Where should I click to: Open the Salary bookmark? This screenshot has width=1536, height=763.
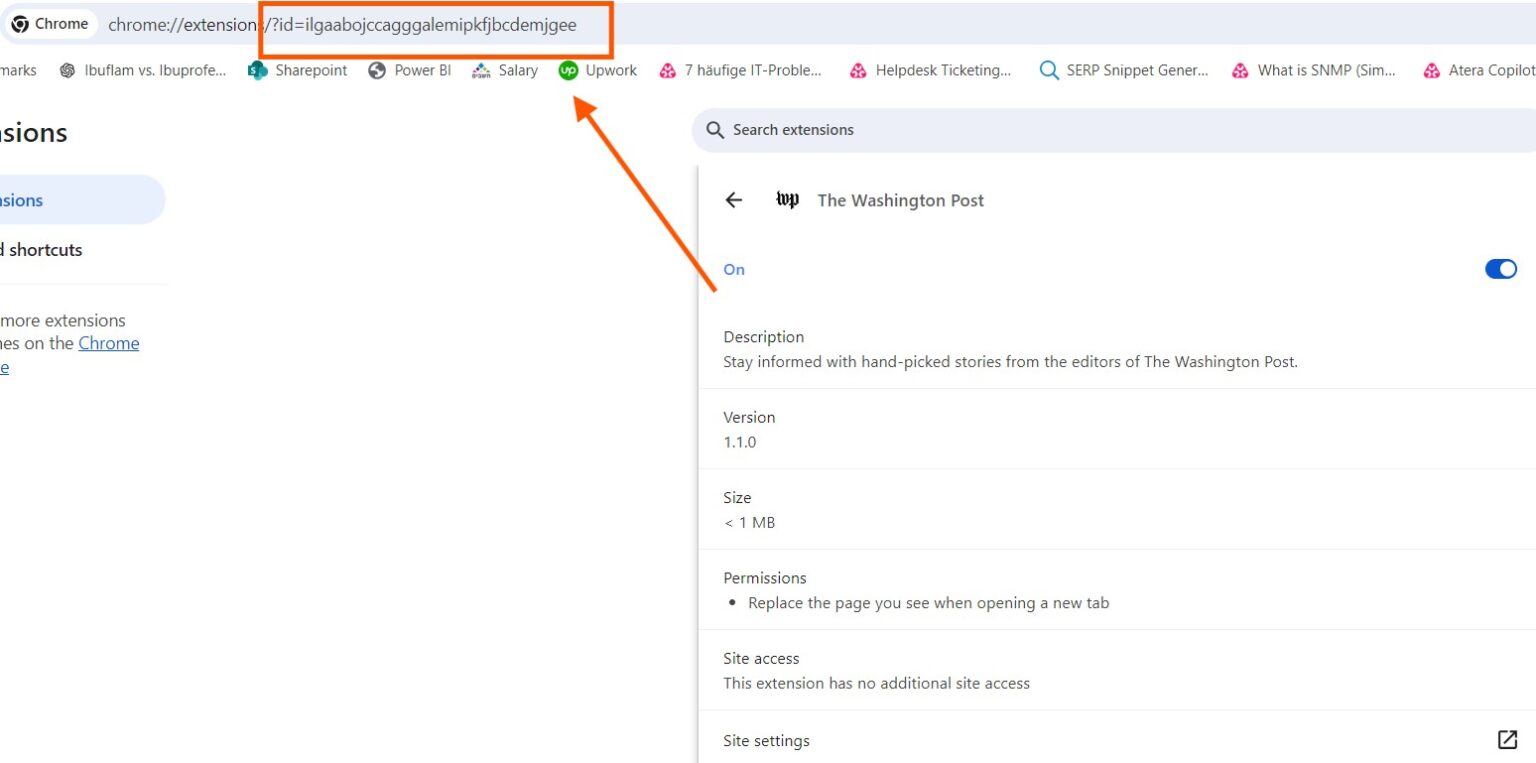point(505,70)
